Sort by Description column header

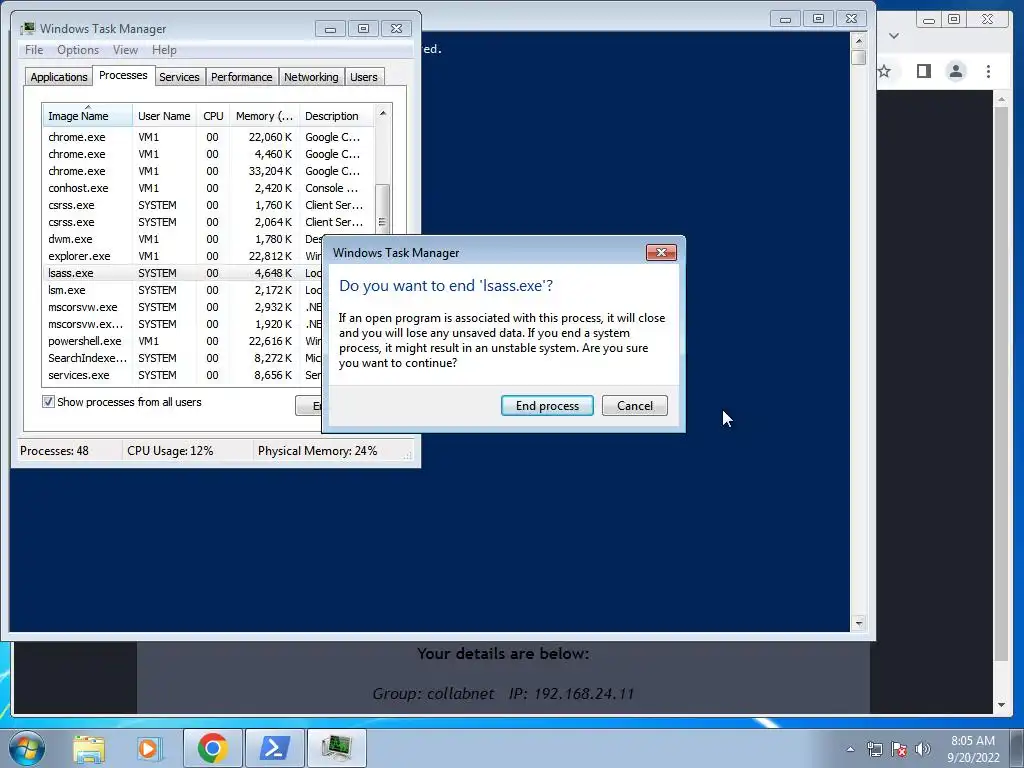[x=337, y=116]
